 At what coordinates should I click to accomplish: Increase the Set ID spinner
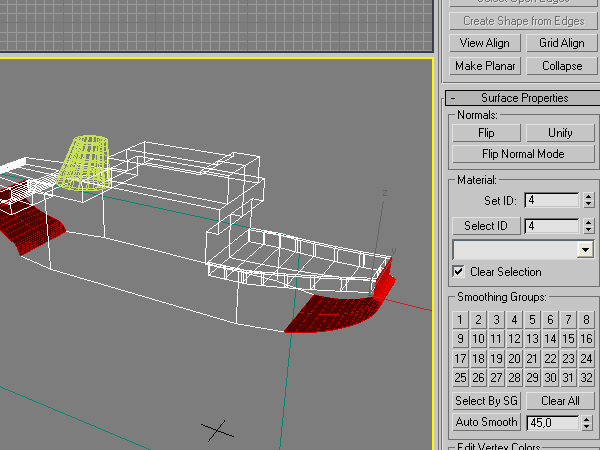pos(589,196)
